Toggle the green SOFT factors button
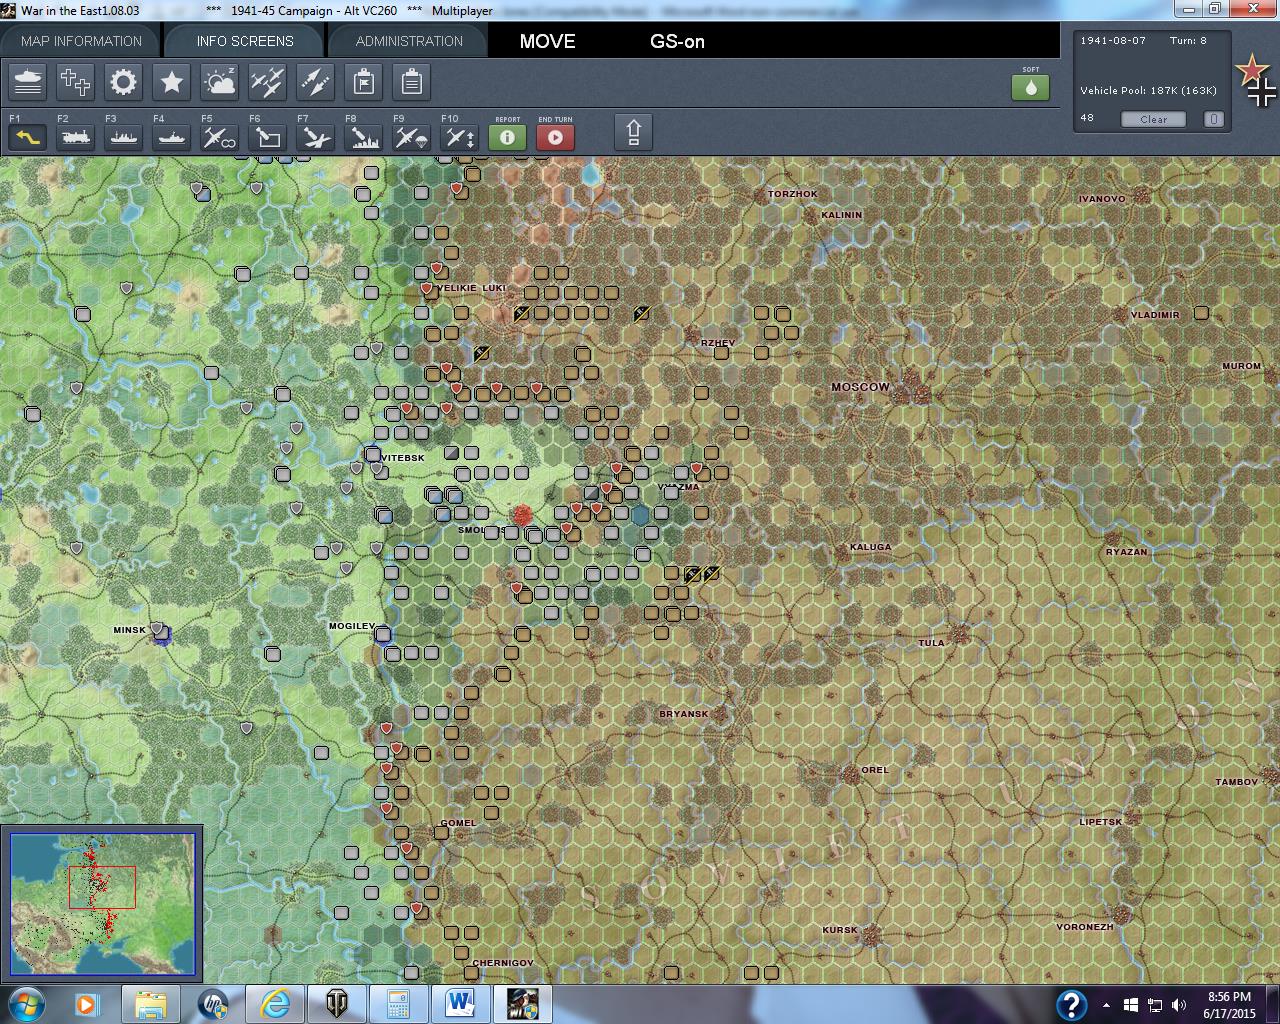The width and height of the screenshot is (1280, 1024). click(1030, 87)
